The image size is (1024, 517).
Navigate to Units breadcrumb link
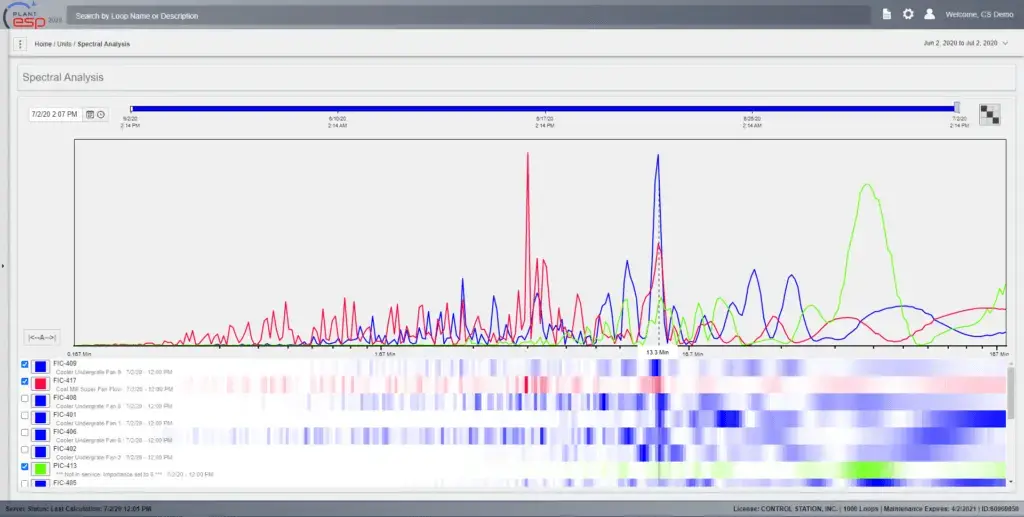click(x=65, y=44)
